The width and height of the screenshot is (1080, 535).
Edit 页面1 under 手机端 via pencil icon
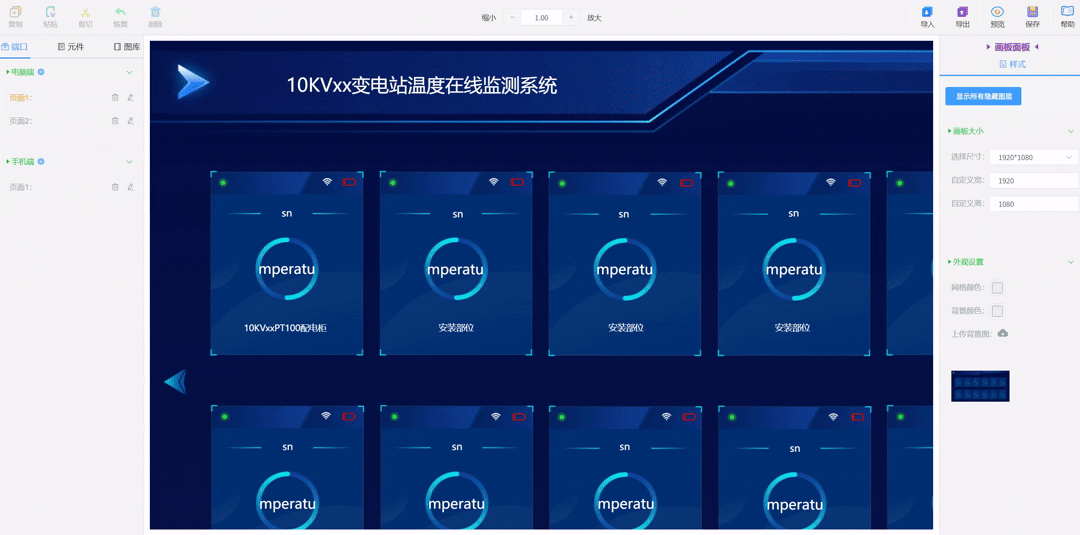pyautogui.click(x=131, y=187)
